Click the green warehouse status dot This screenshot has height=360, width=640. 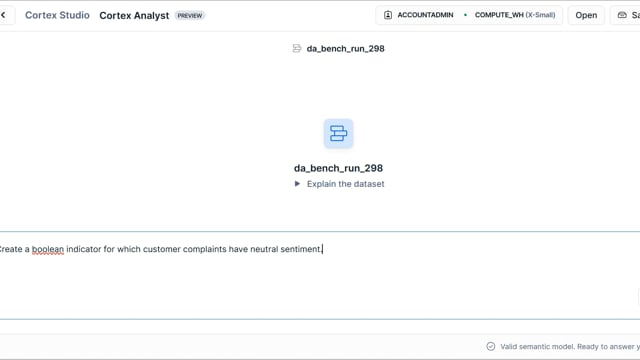(465, 15)
